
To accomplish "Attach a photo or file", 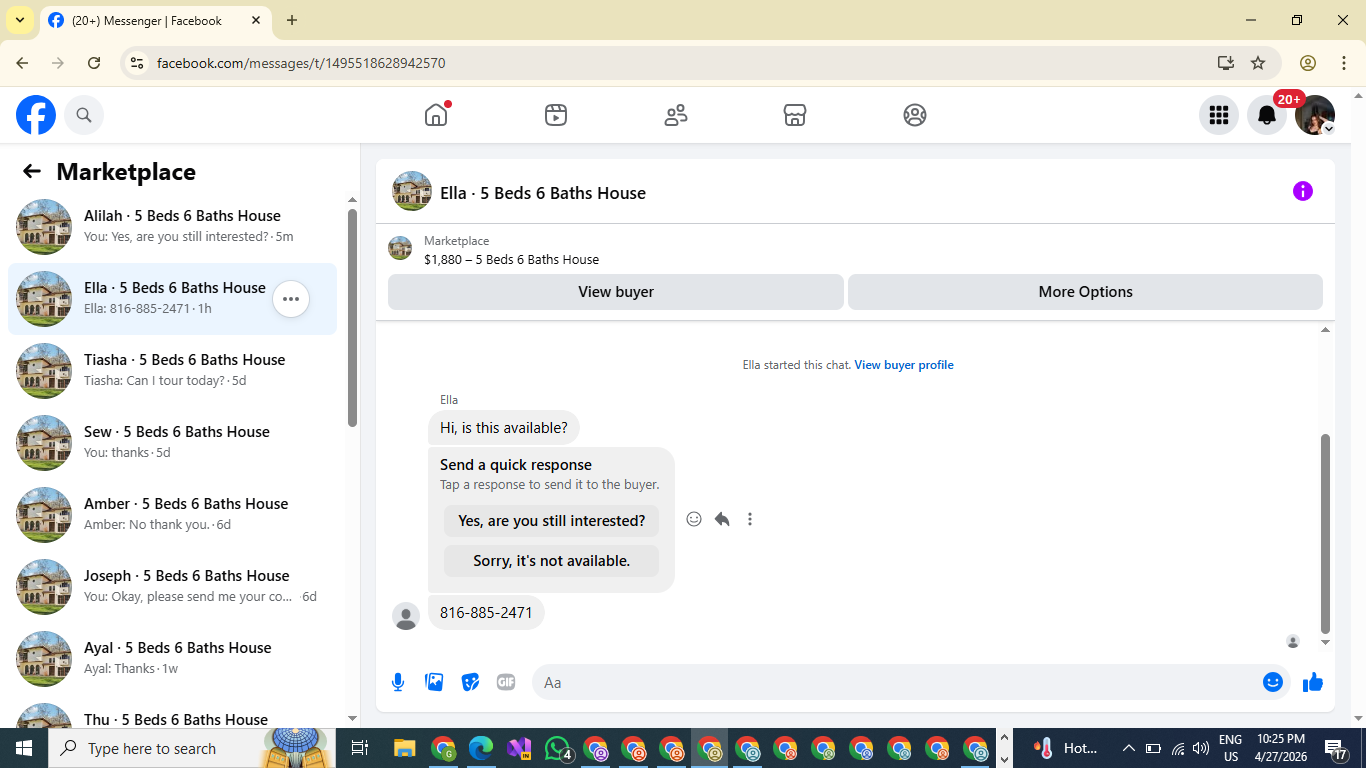I will point(434,682).
